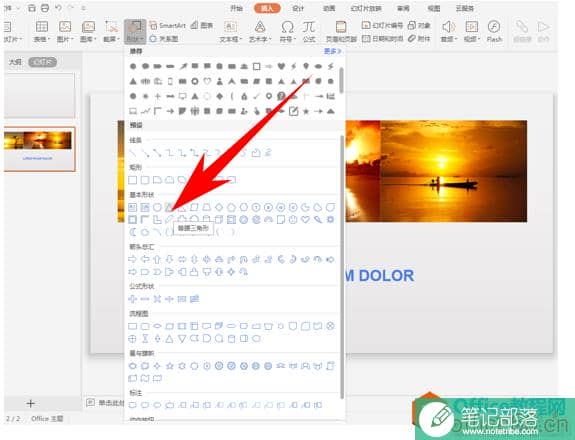Screen dimensions: 575x440
Task: Select the cube basic shape
Action: pos(219,220)
